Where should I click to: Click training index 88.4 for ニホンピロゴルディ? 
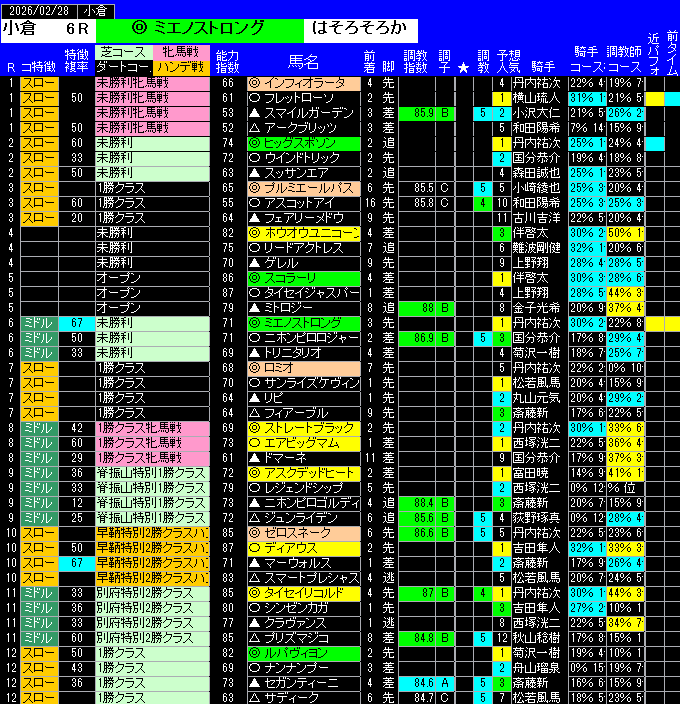[417, 503]
